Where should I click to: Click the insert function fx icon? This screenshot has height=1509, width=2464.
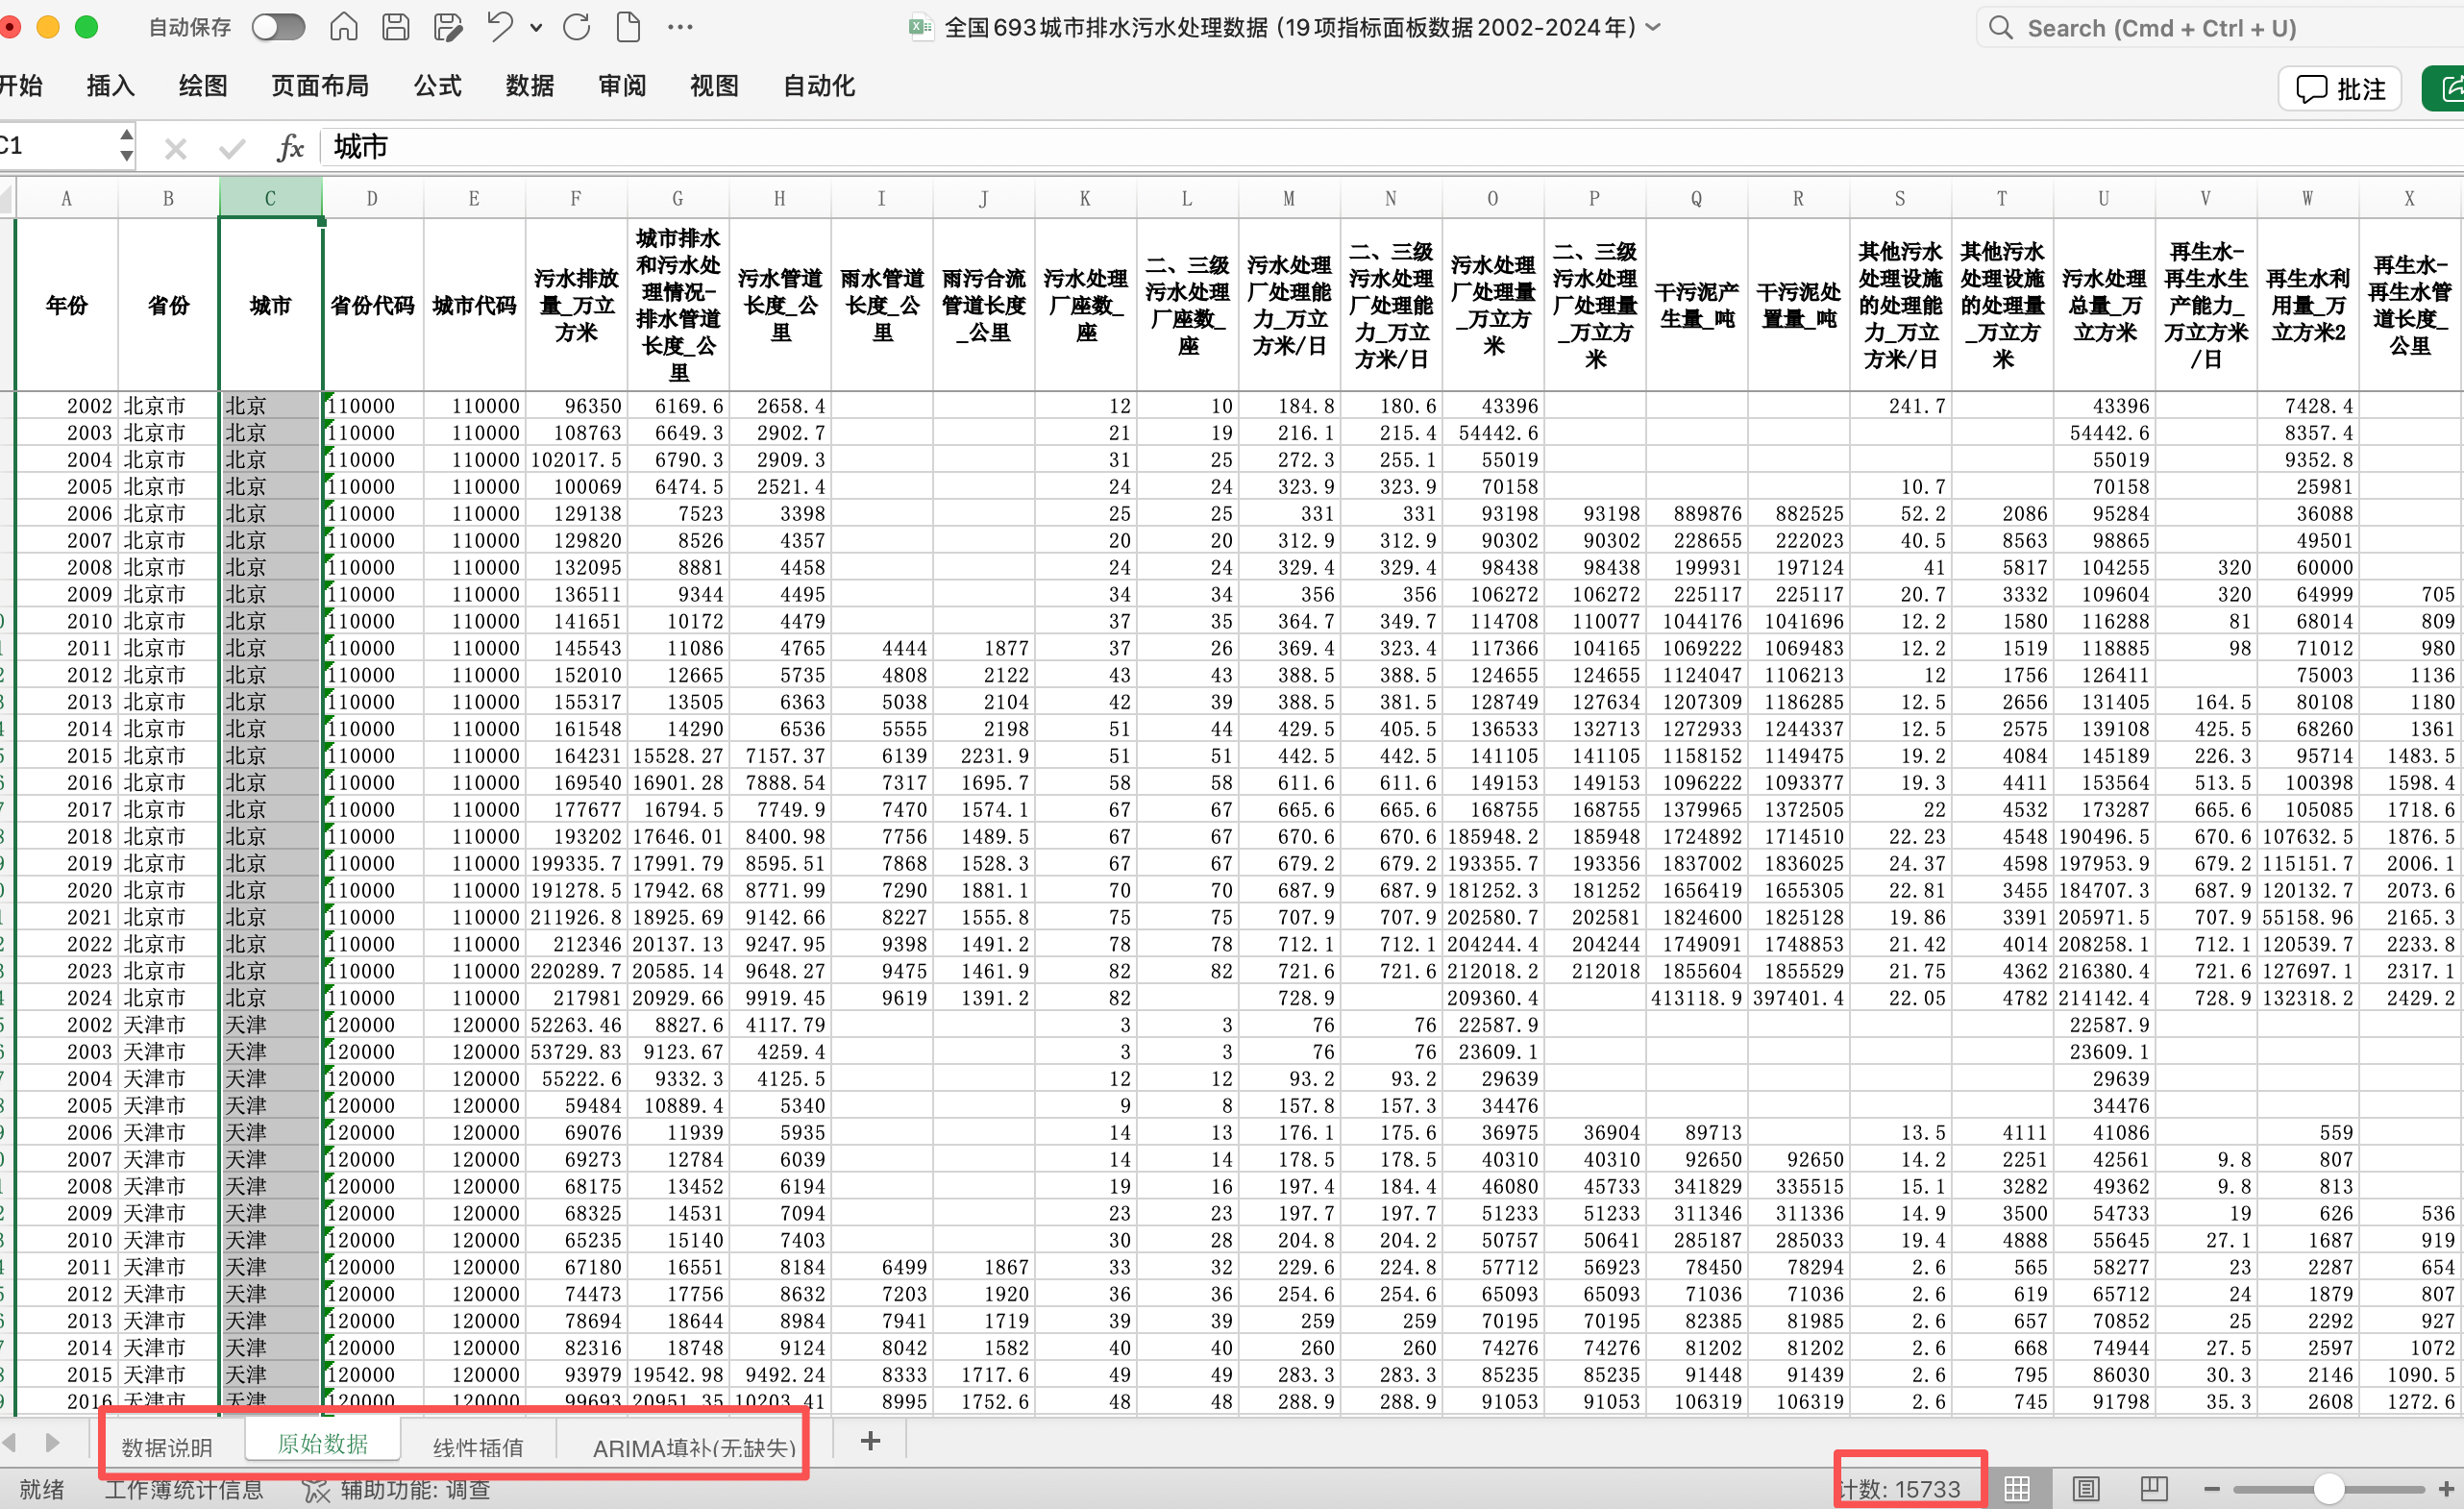pyautogui.click(x=290, y=148)
